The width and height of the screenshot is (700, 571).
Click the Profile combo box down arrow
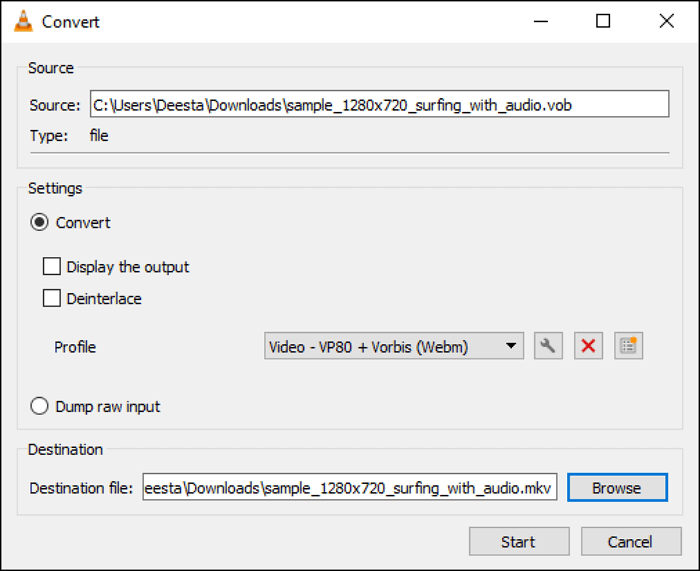tap(511, 347)
